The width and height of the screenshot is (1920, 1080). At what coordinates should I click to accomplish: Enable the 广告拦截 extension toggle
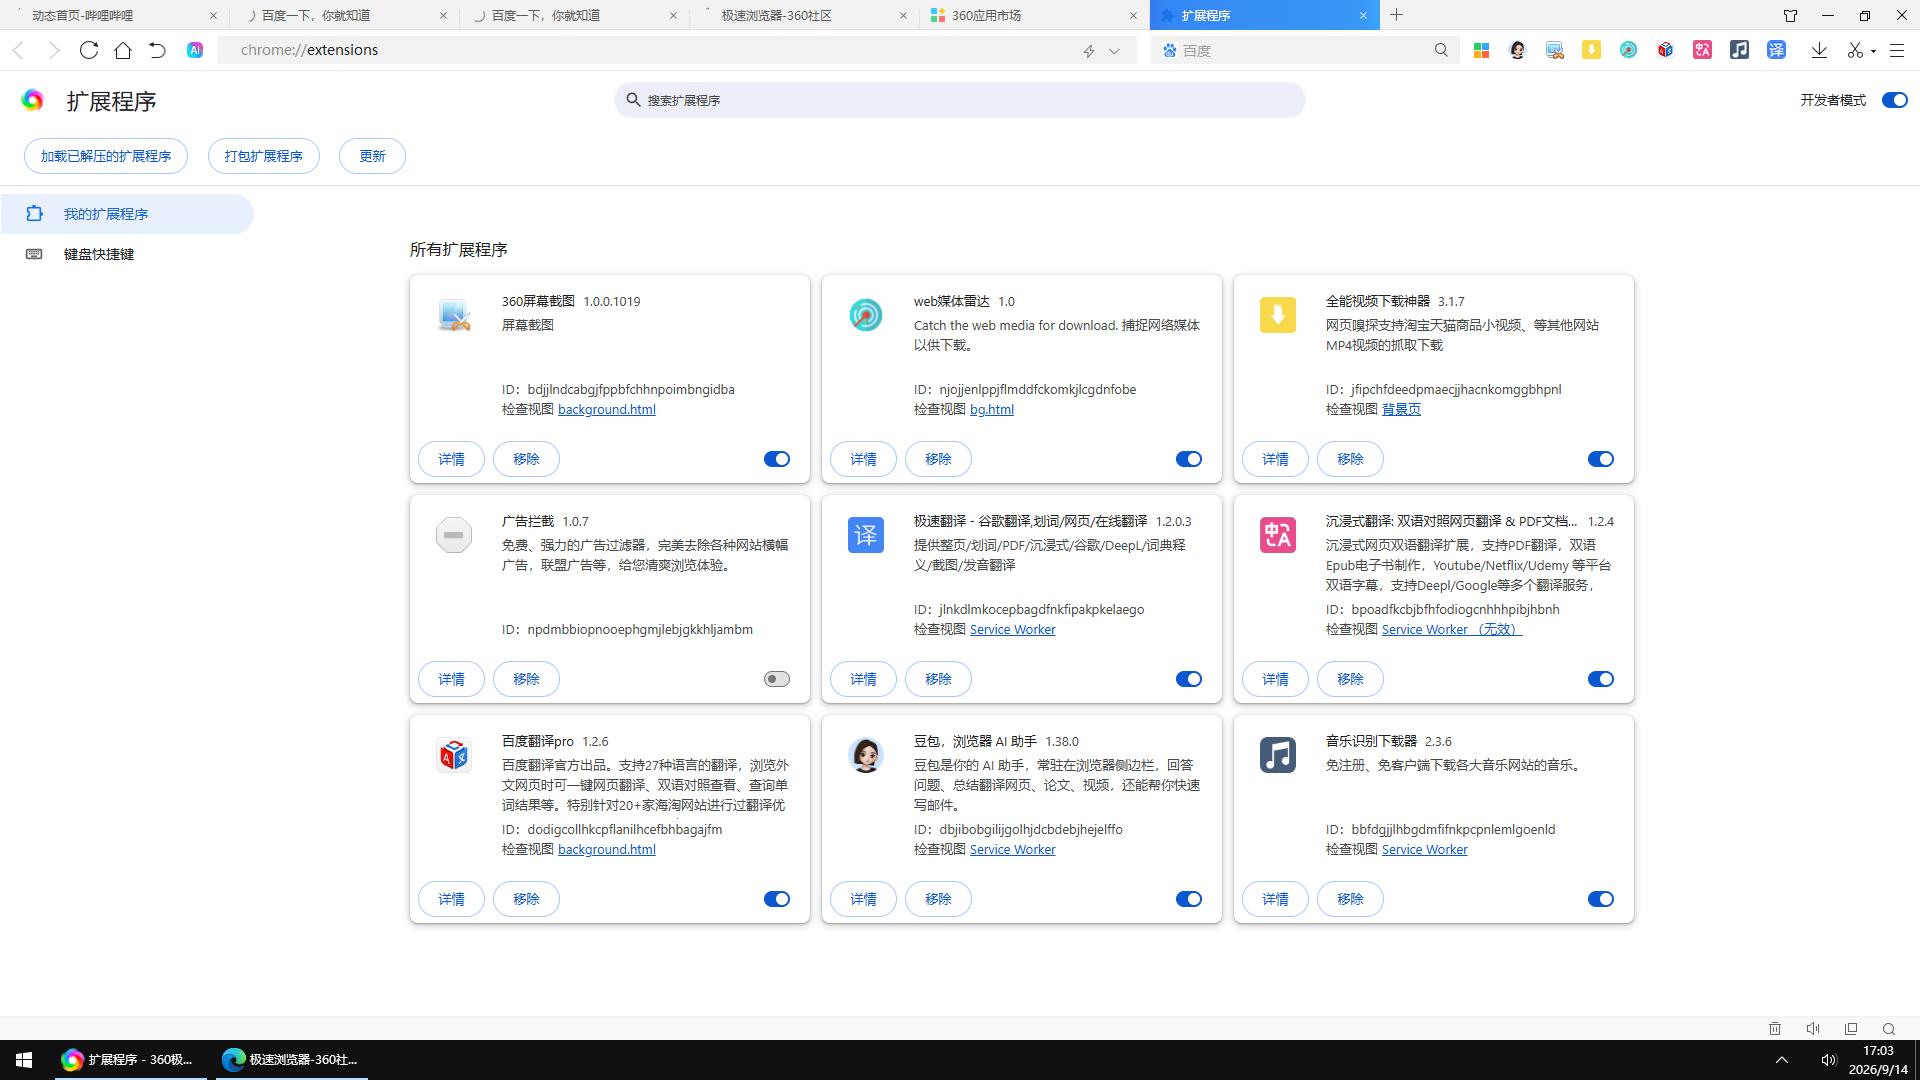pos(777,679)
